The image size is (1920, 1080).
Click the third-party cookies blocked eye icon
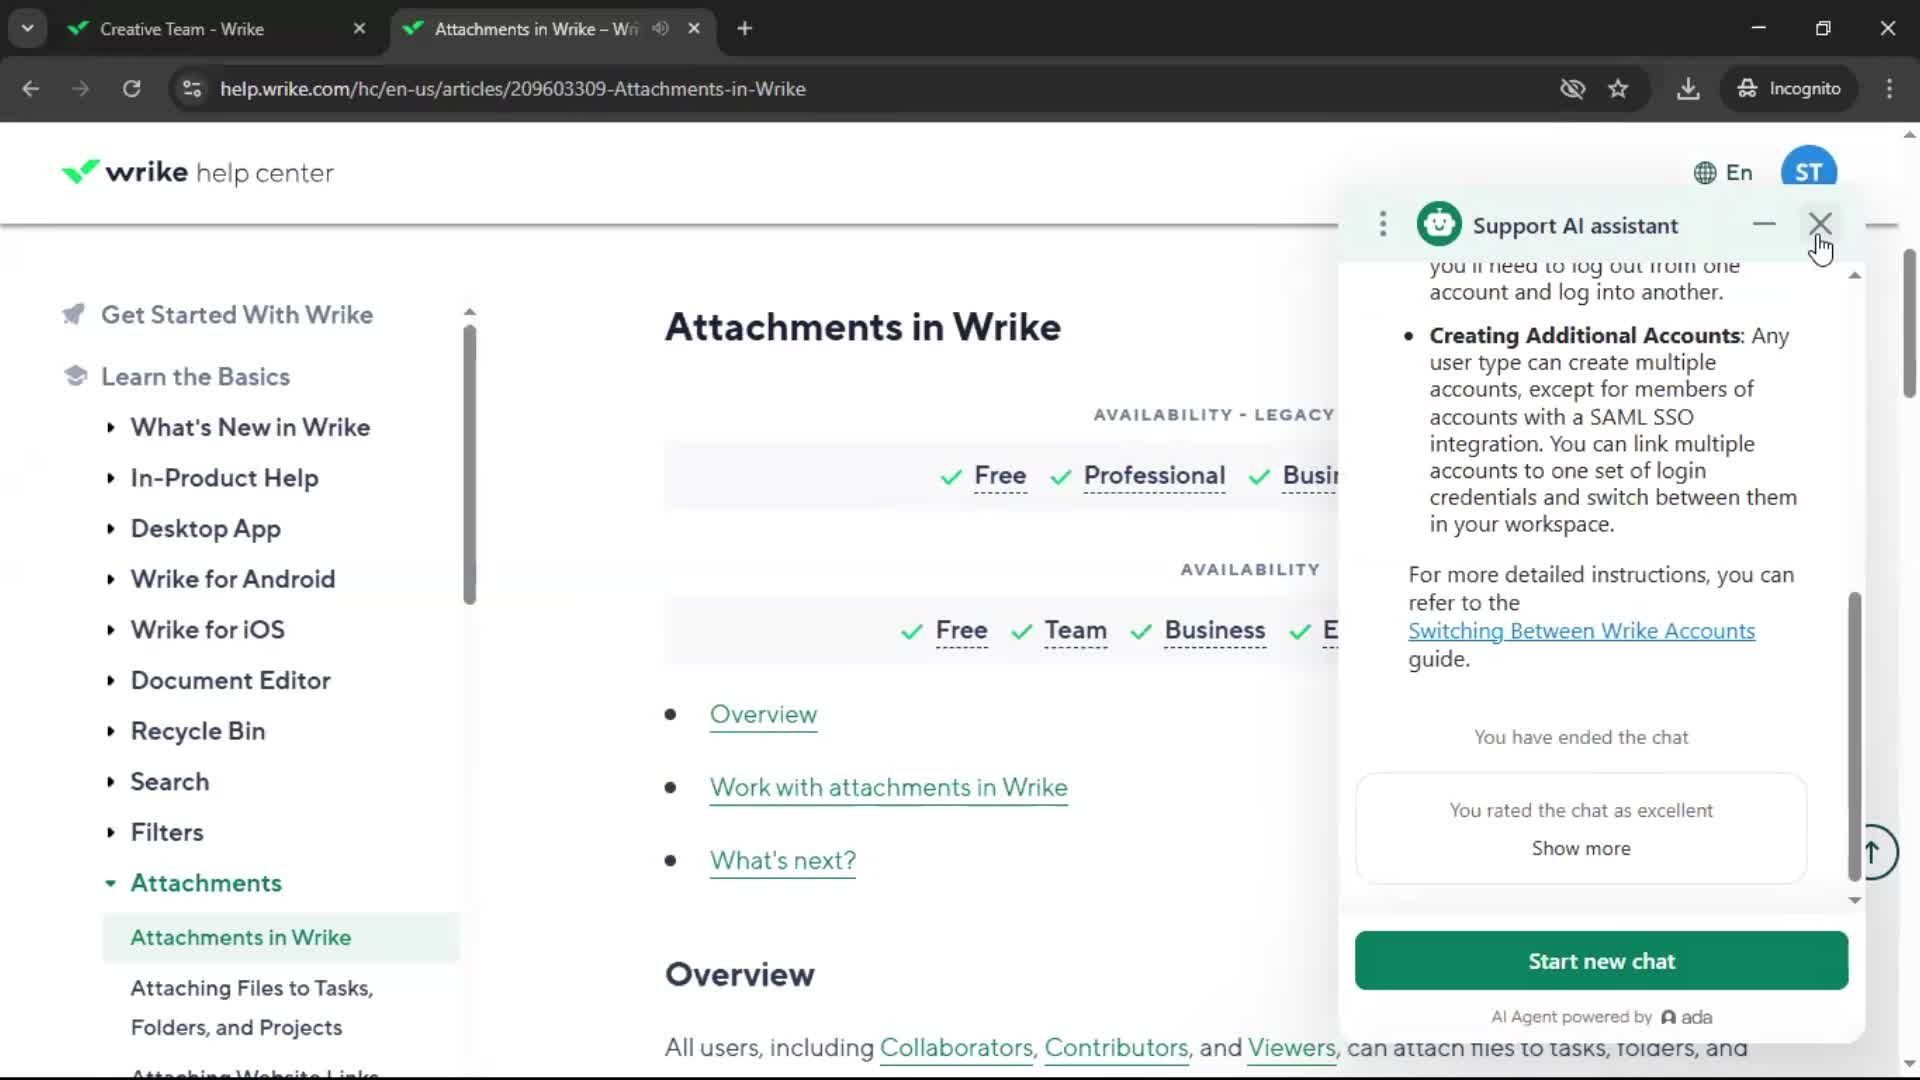1572,89
